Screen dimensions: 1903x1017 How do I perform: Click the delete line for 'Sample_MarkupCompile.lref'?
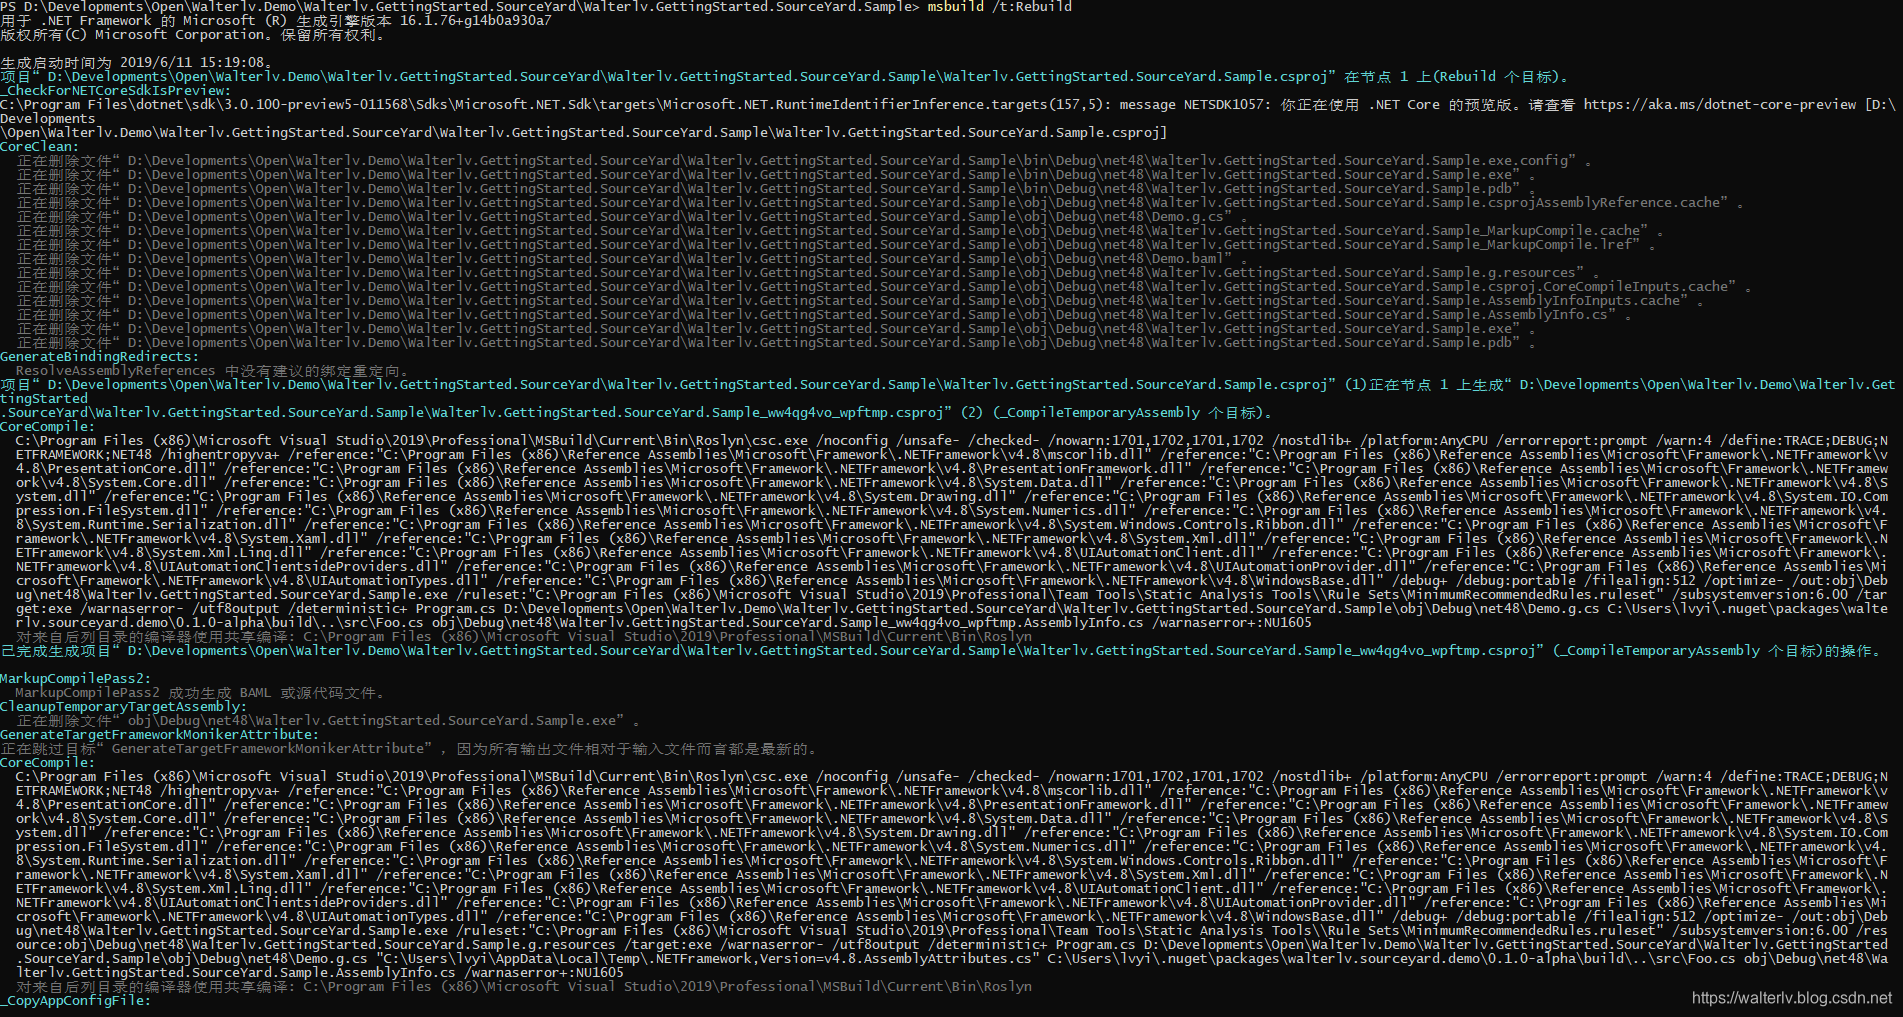click(836, 244)
